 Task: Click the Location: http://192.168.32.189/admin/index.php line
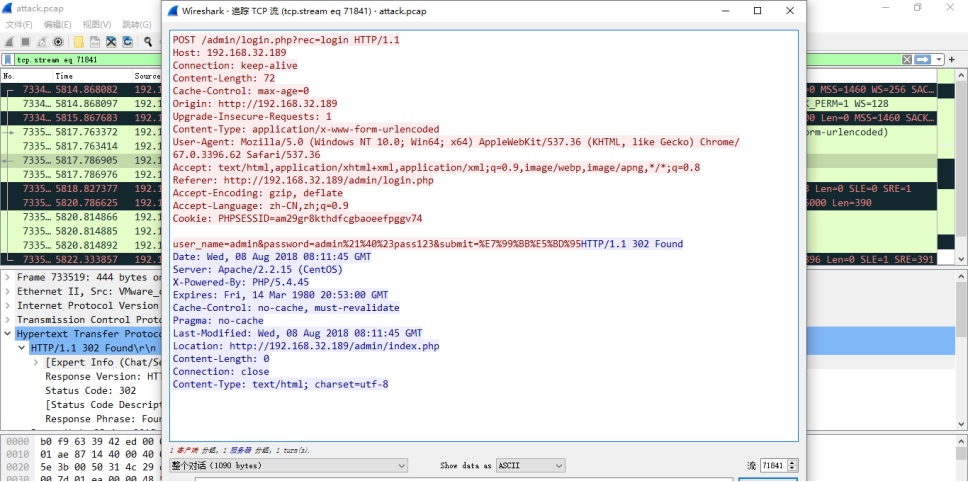point(306,346)
